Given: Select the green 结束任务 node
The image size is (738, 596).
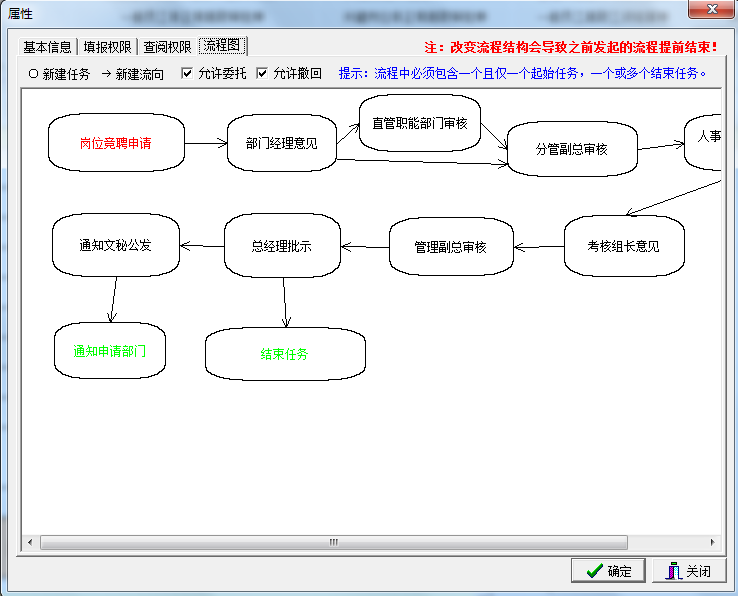Looking at the screenshot, I should (x=285, y=354).
